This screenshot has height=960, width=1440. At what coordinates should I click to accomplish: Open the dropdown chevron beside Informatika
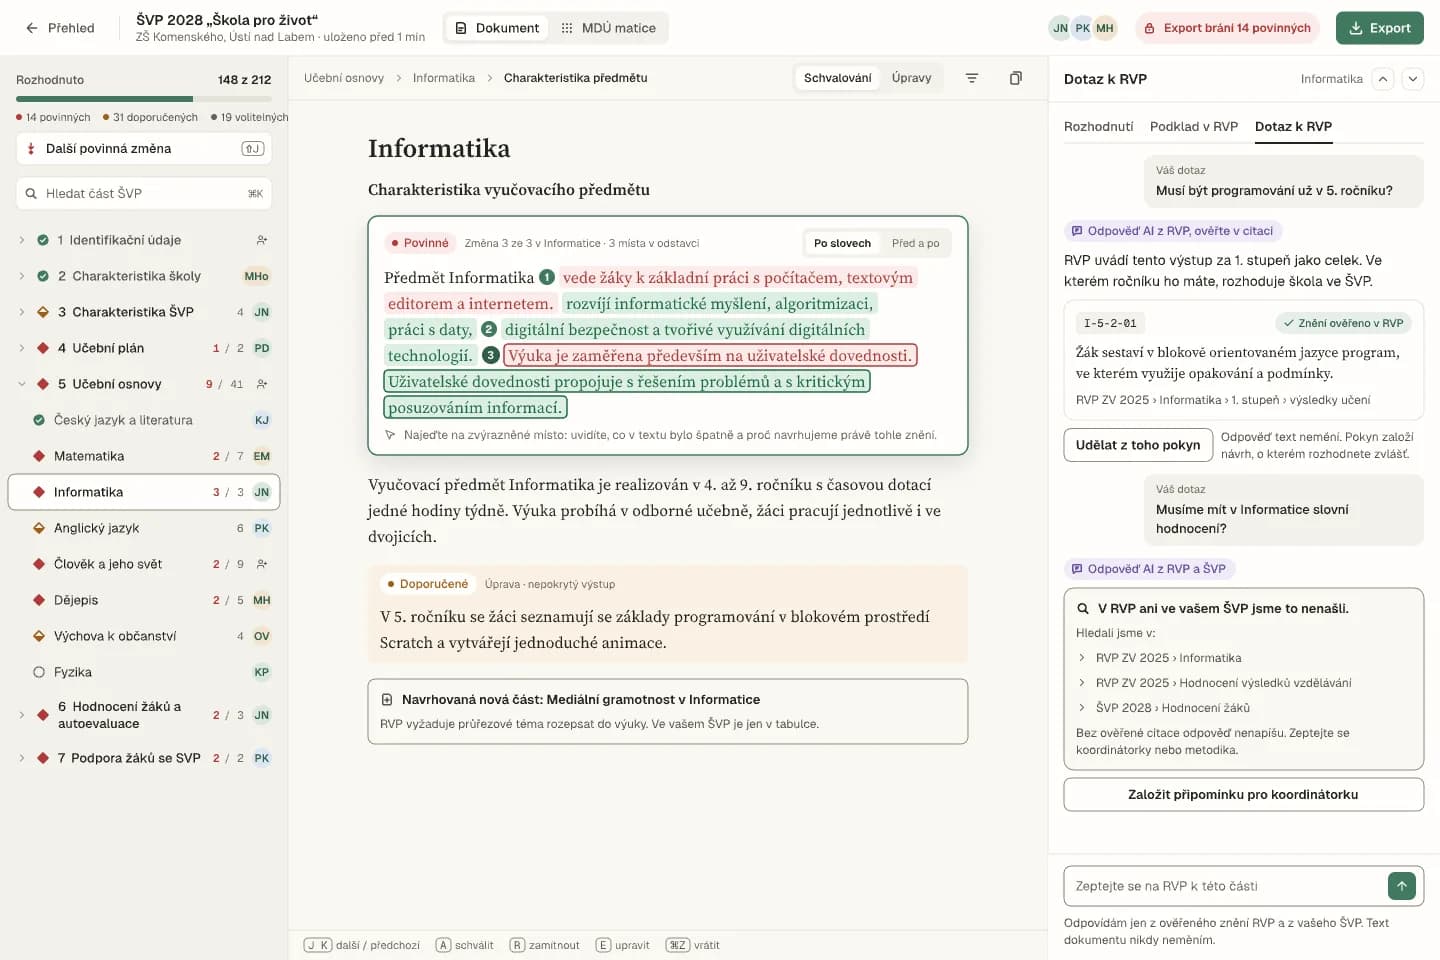tap(1413, 79)
